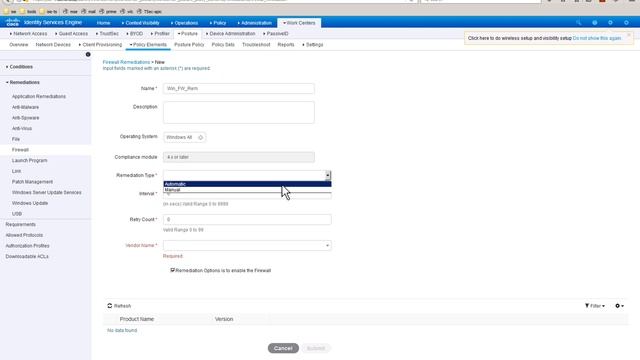Select USB remediation in sidebar

[17, 213]
